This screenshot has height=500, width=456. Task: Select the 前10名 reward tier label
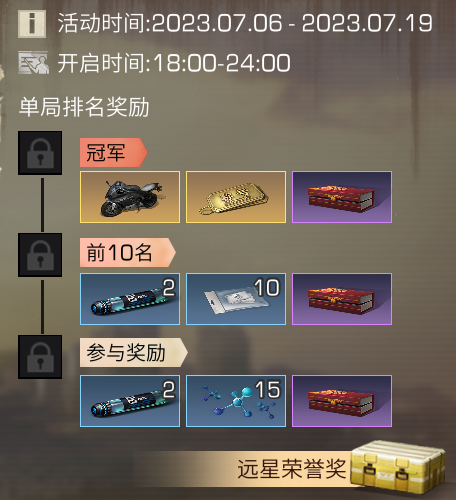(127, 252)
